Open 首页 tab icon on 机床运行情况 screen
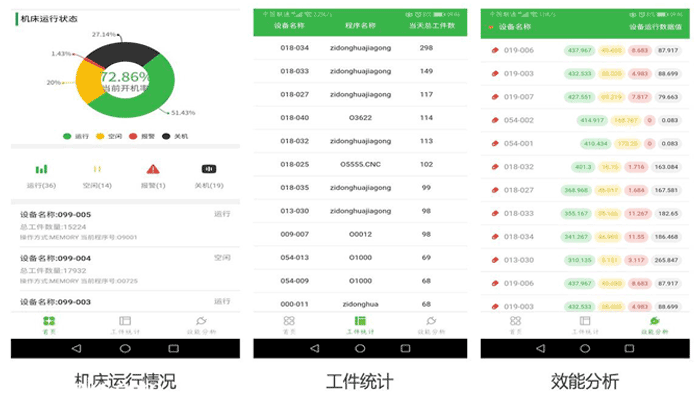The image size is (700, 403). click(x=49, y=321)
